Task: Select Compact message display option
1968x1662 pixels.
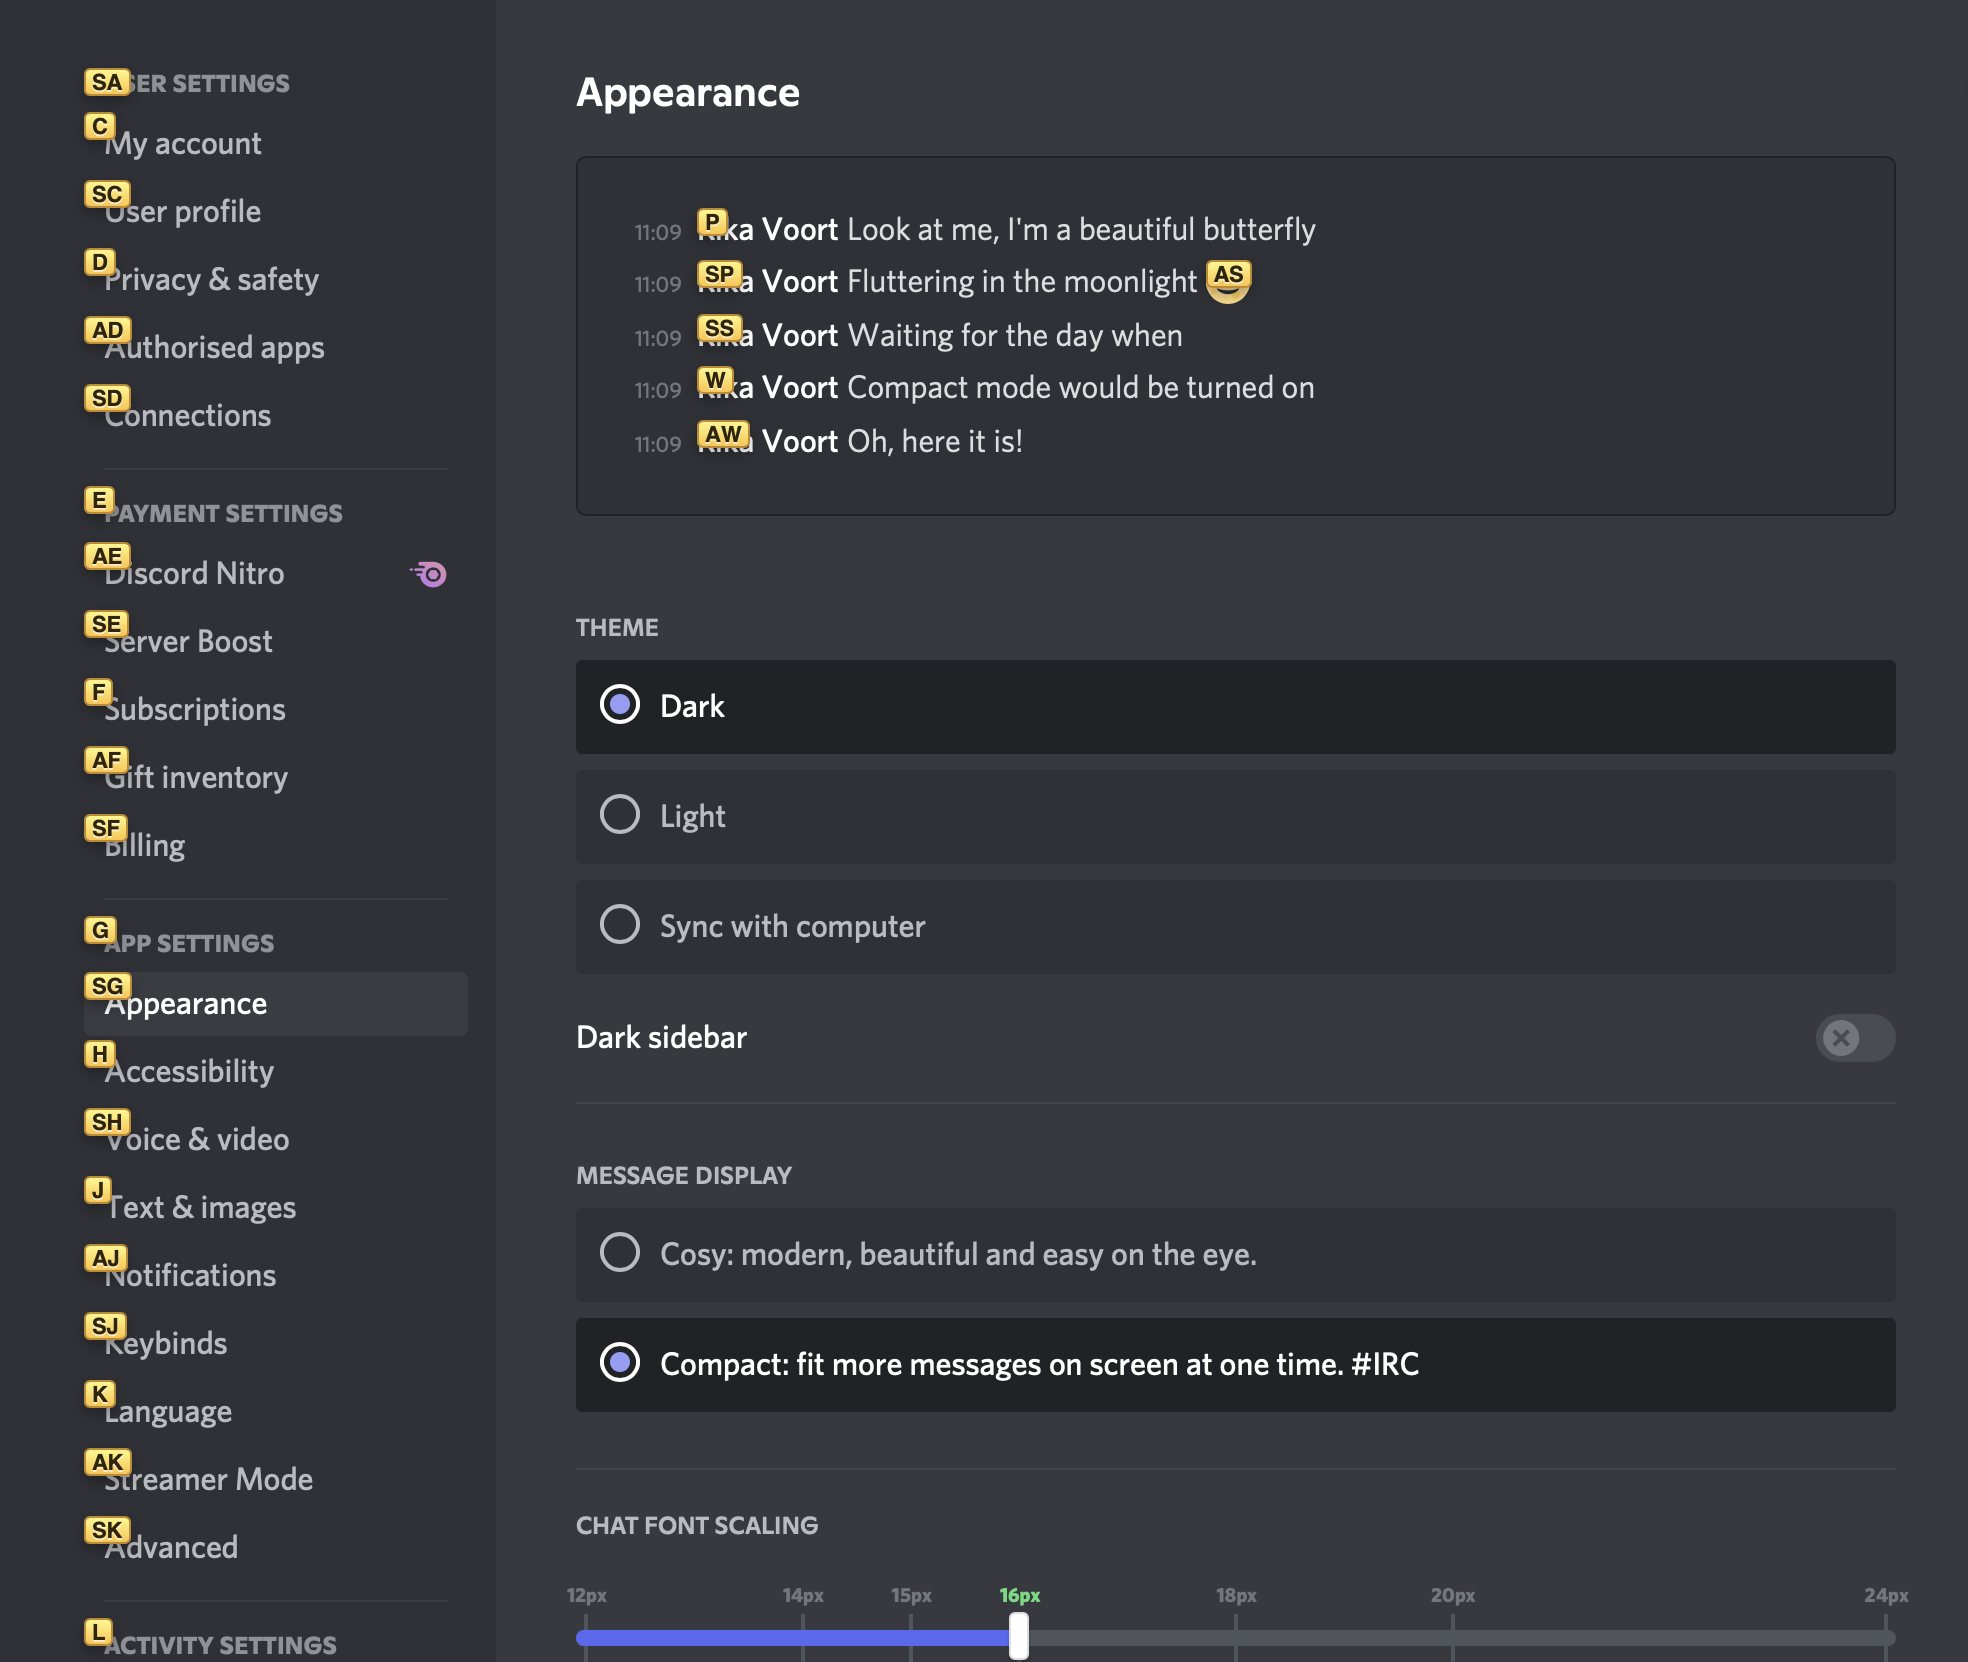Action: click(620, 1363)
